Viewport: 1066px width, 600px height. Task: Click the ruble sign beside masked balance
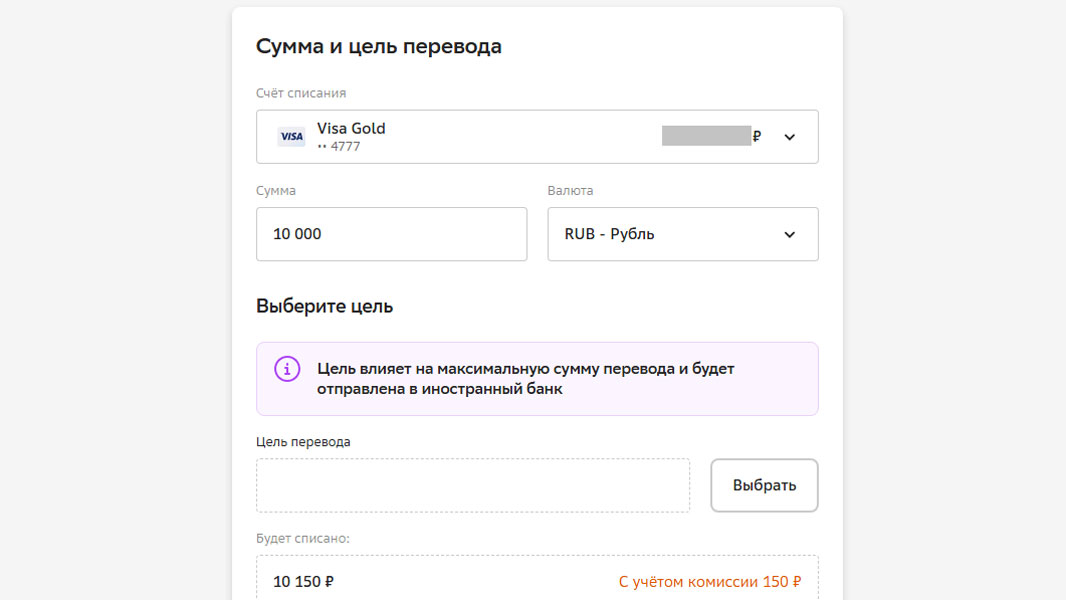click(757, 136)
